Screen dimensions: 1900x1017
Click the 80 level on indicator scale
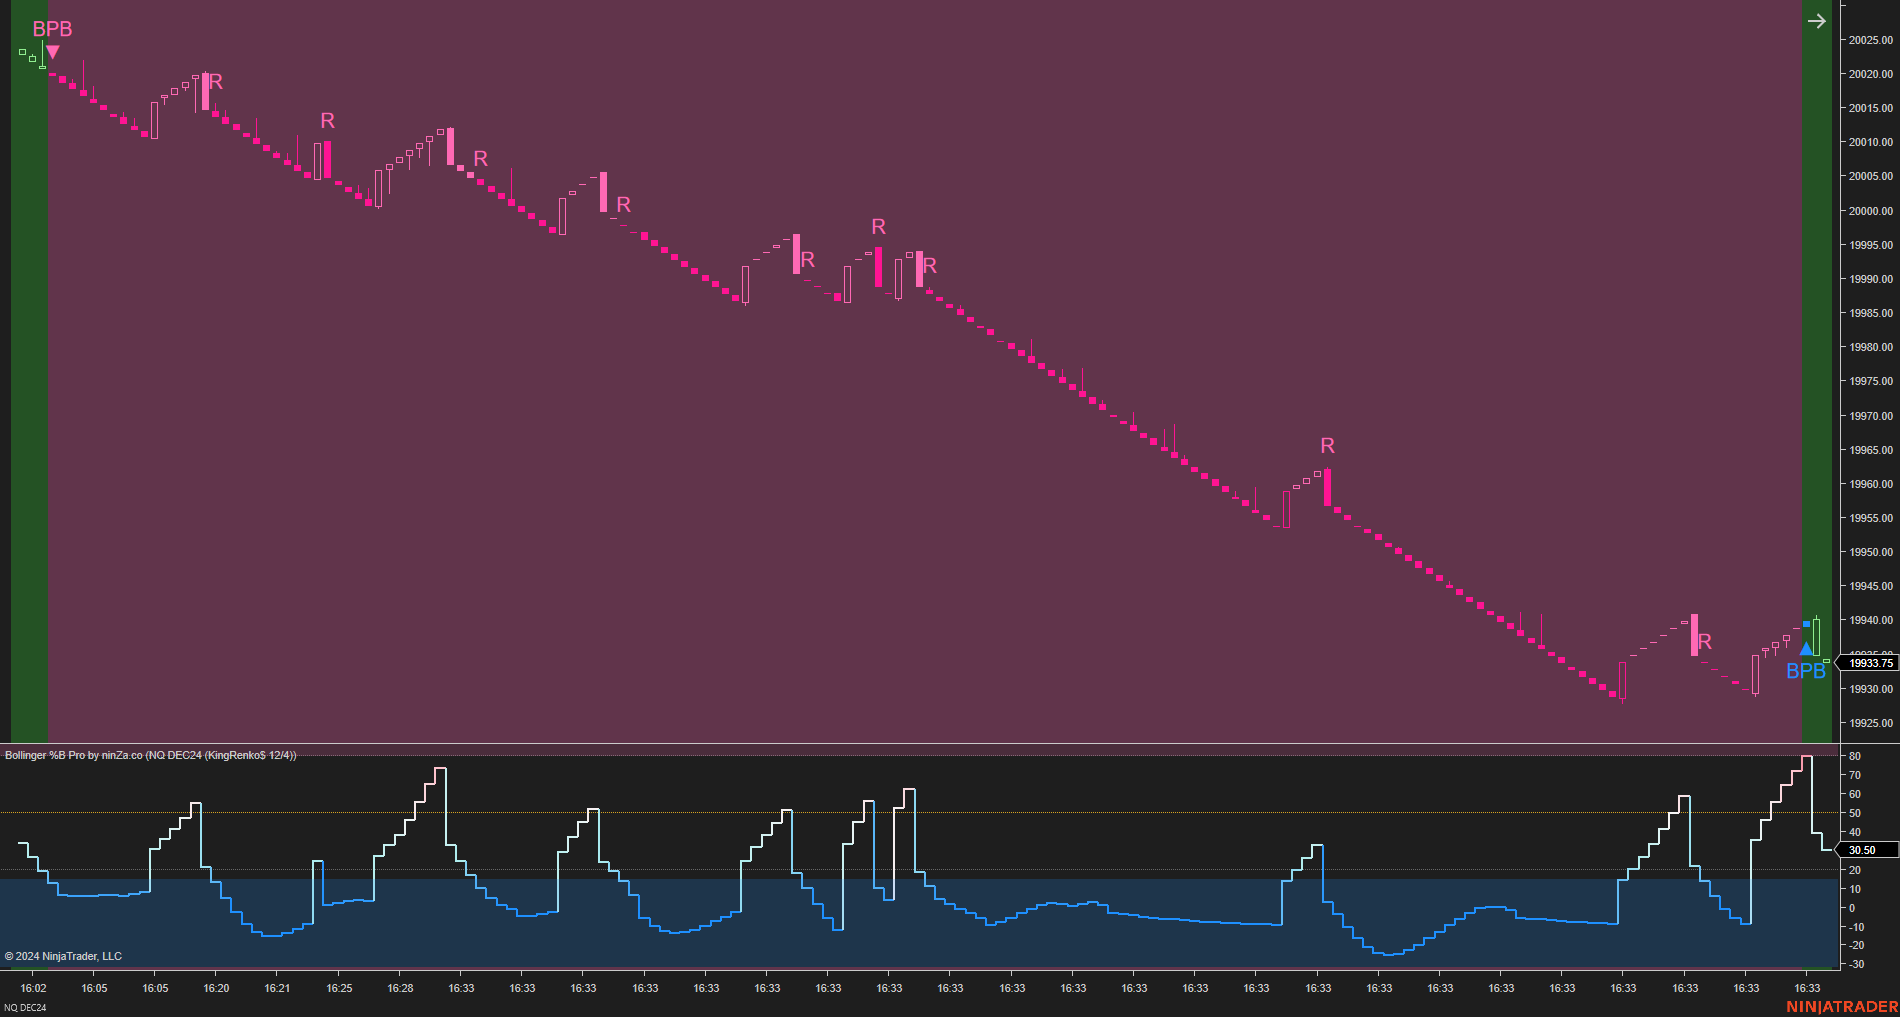coord(1854,756)
